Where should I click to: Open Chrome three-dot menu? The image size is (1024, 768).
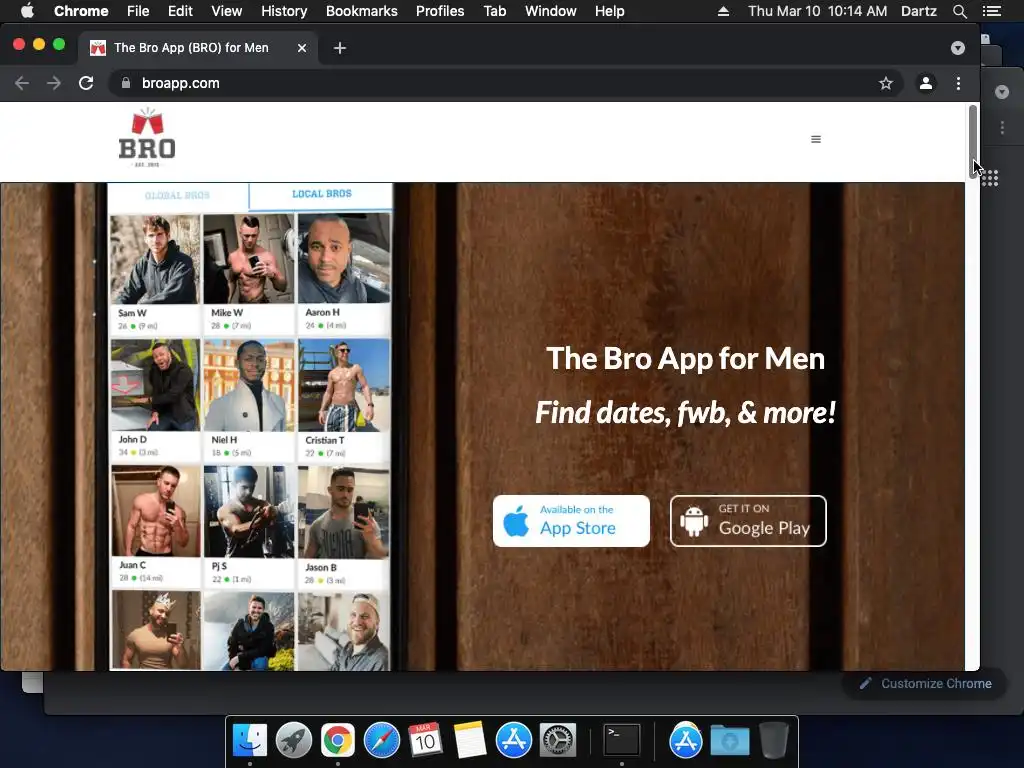tap(958, 83)
